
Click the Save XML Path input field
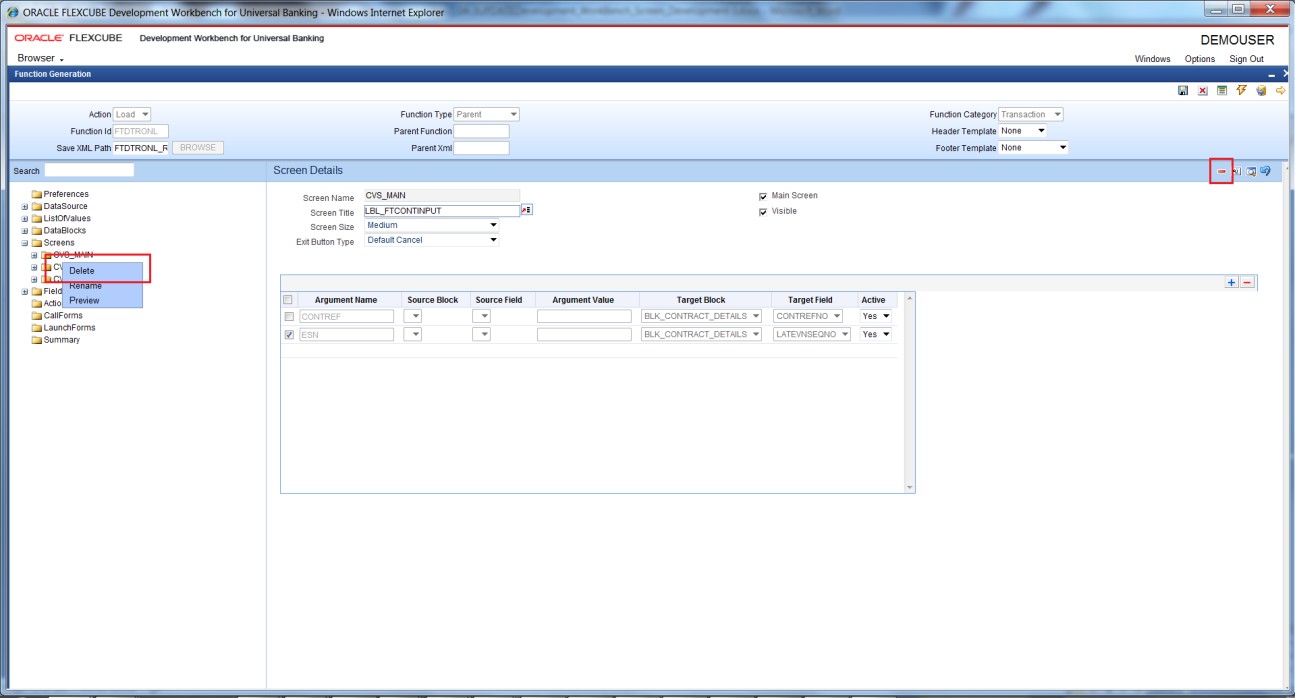click(141, 148)
